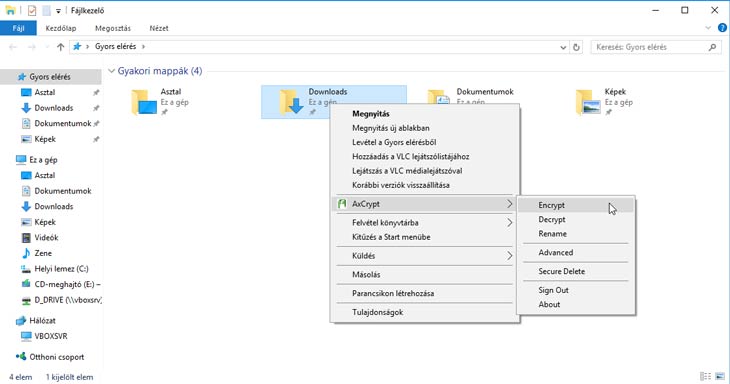Choose Sign Out in the AxCrypt submenu
730x384 pixels.
pos(576,290)
